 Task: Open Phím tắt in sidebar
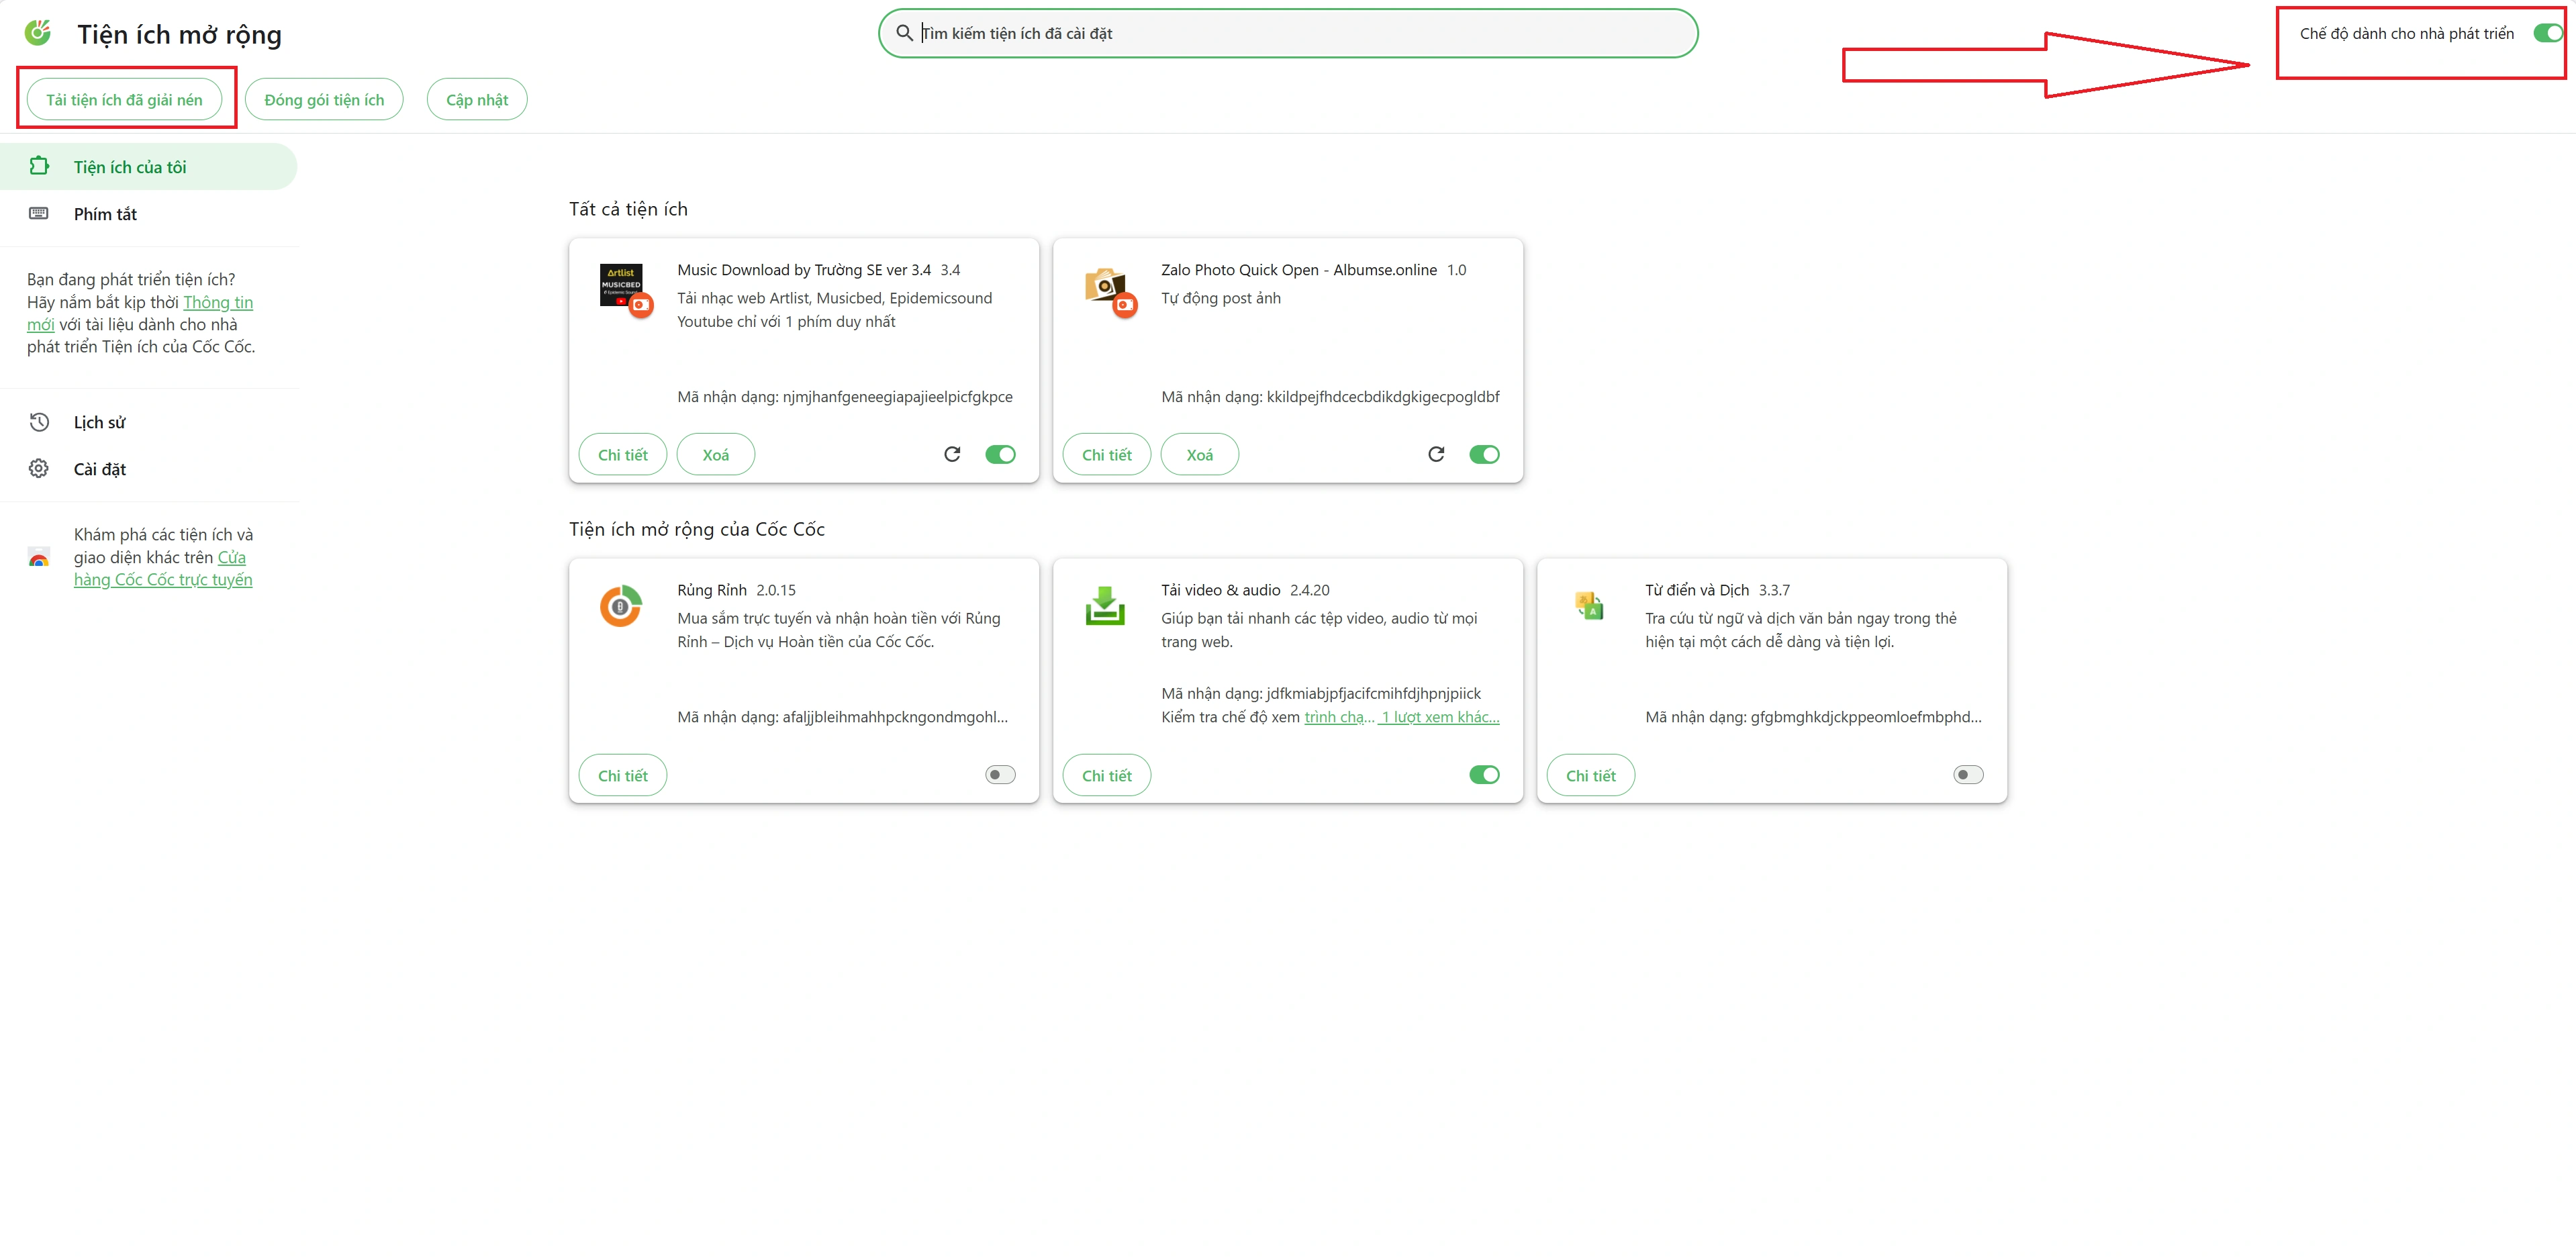[105, 214]
